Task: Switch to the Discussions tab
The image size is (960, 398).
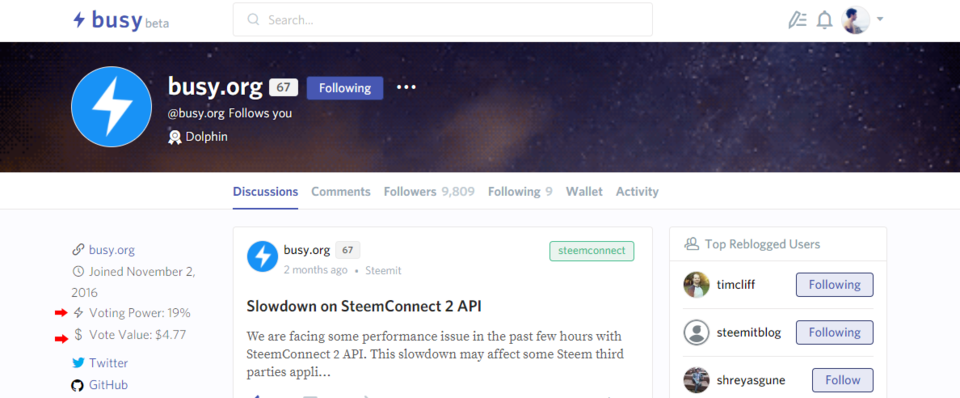Action: click(x=265, y=192)
